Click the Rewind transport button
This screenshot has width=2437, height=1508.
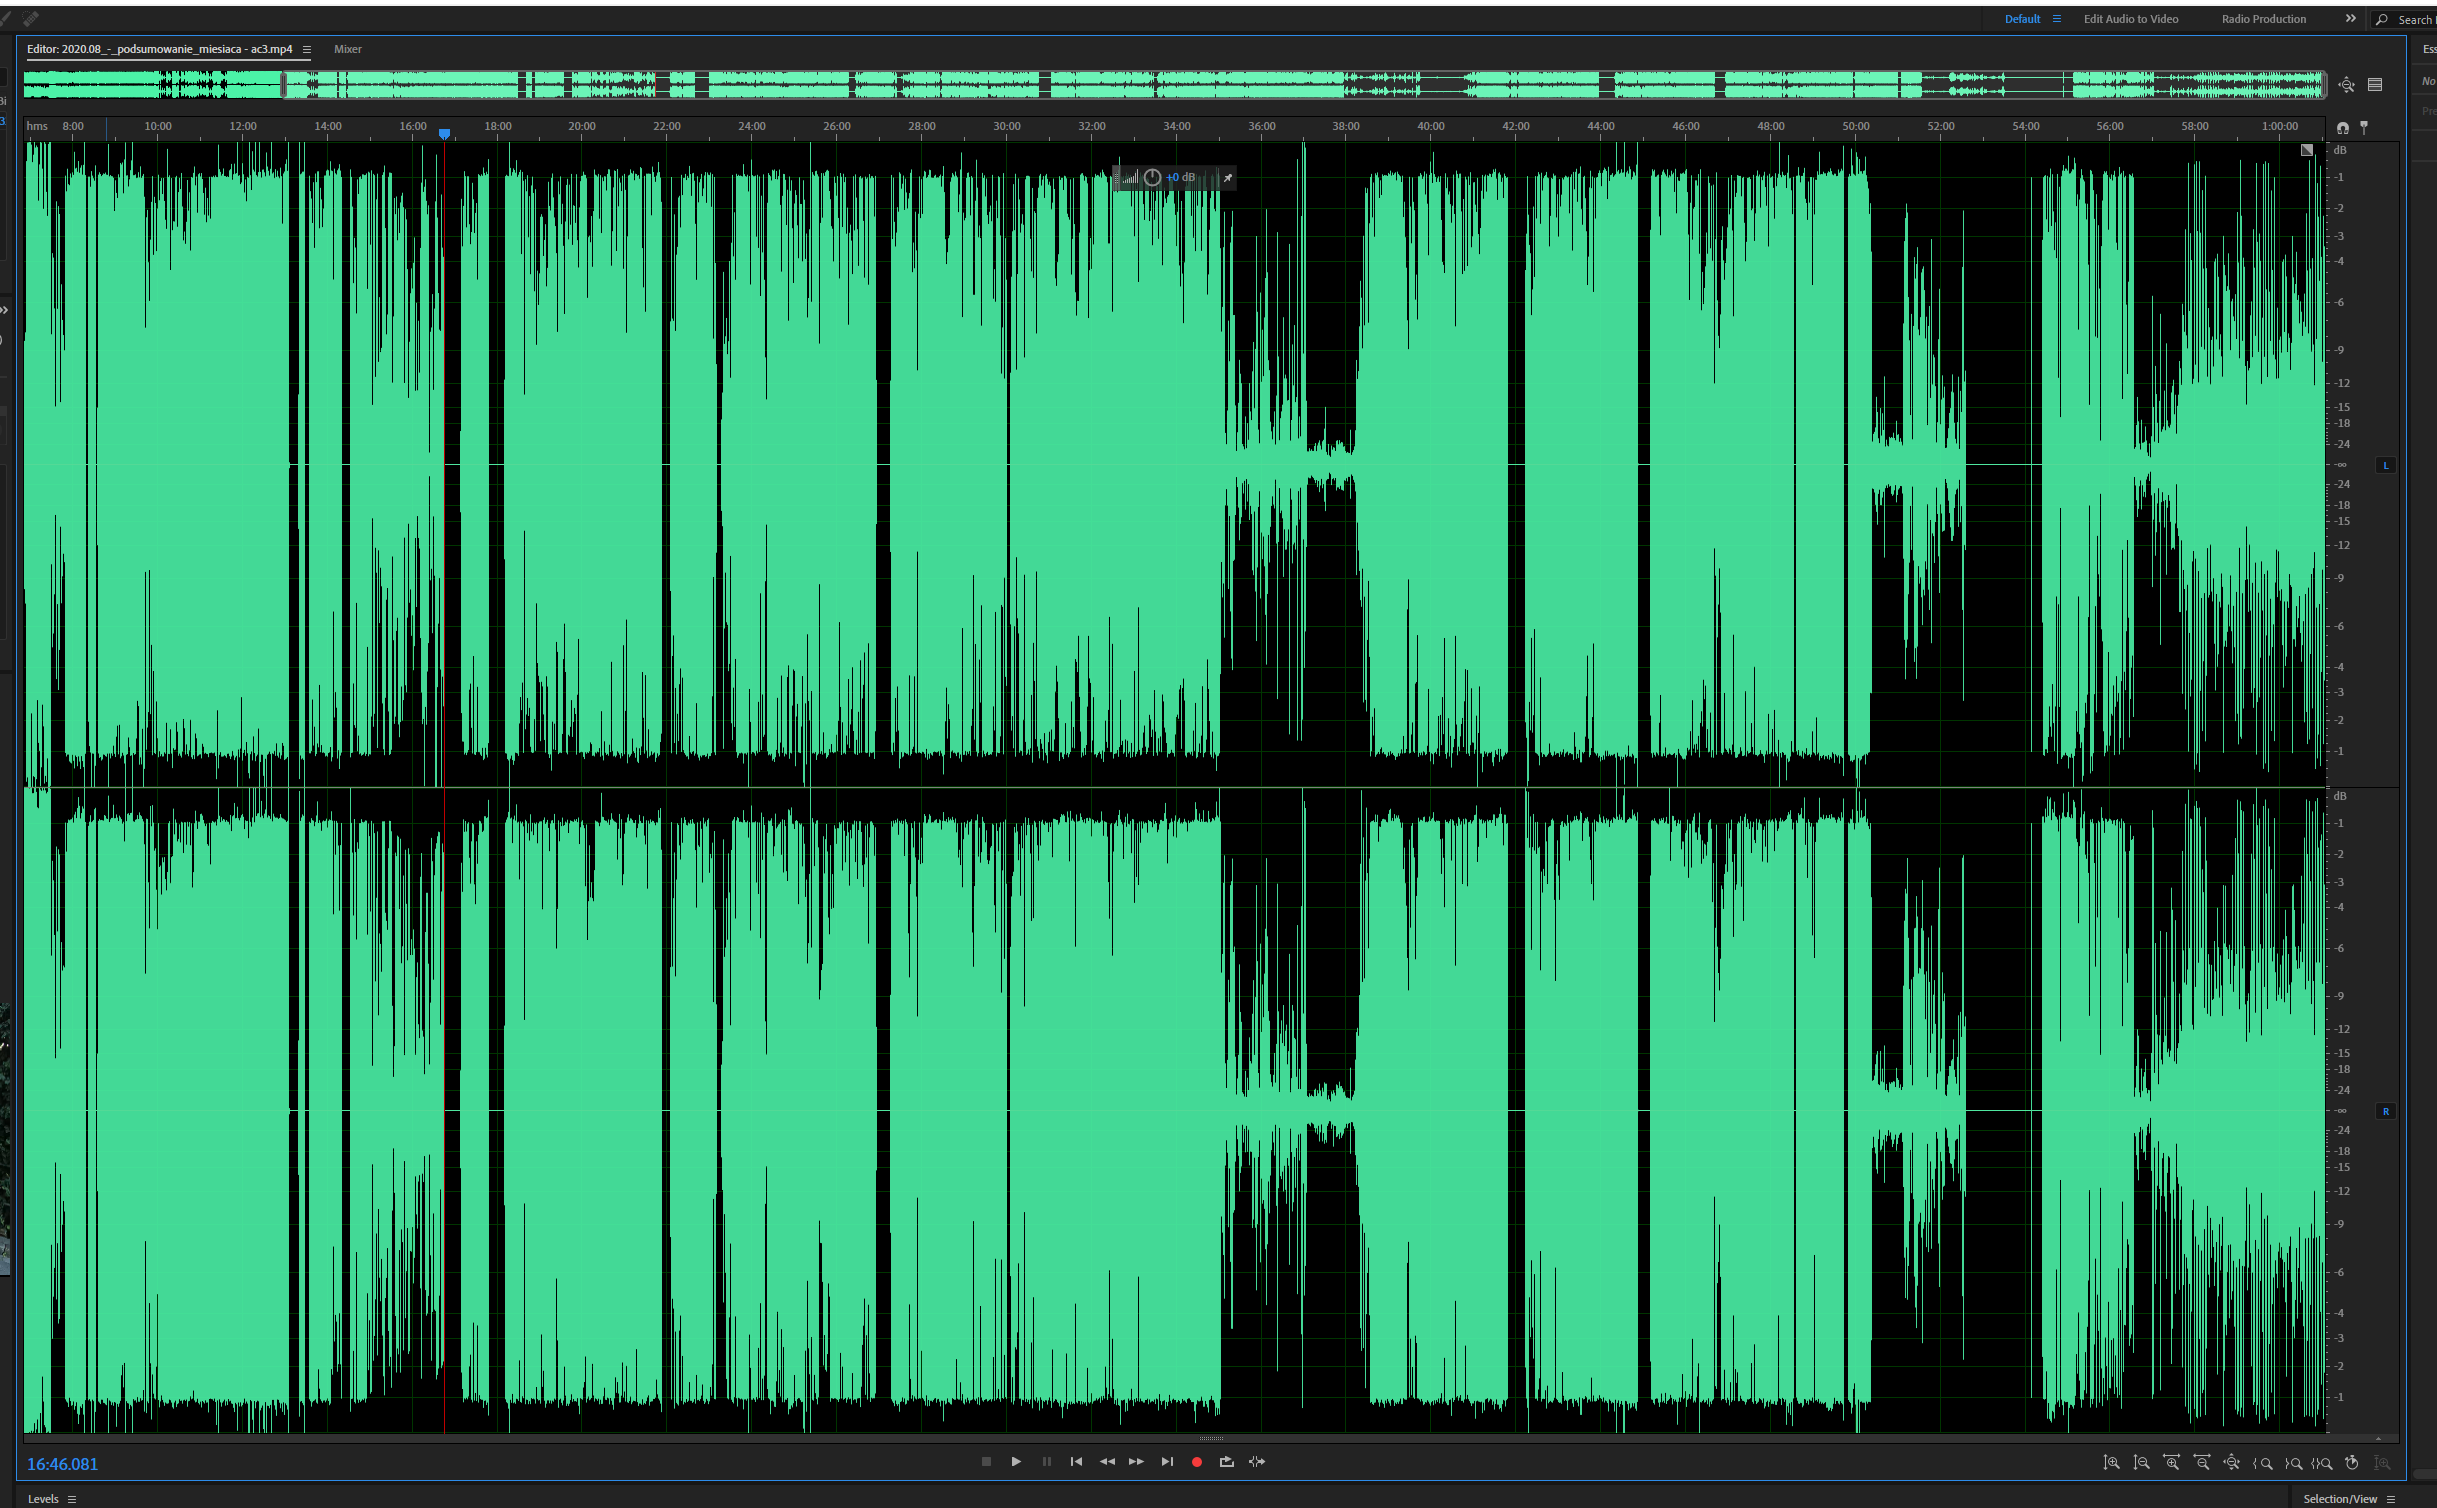coord(1107,1462)
